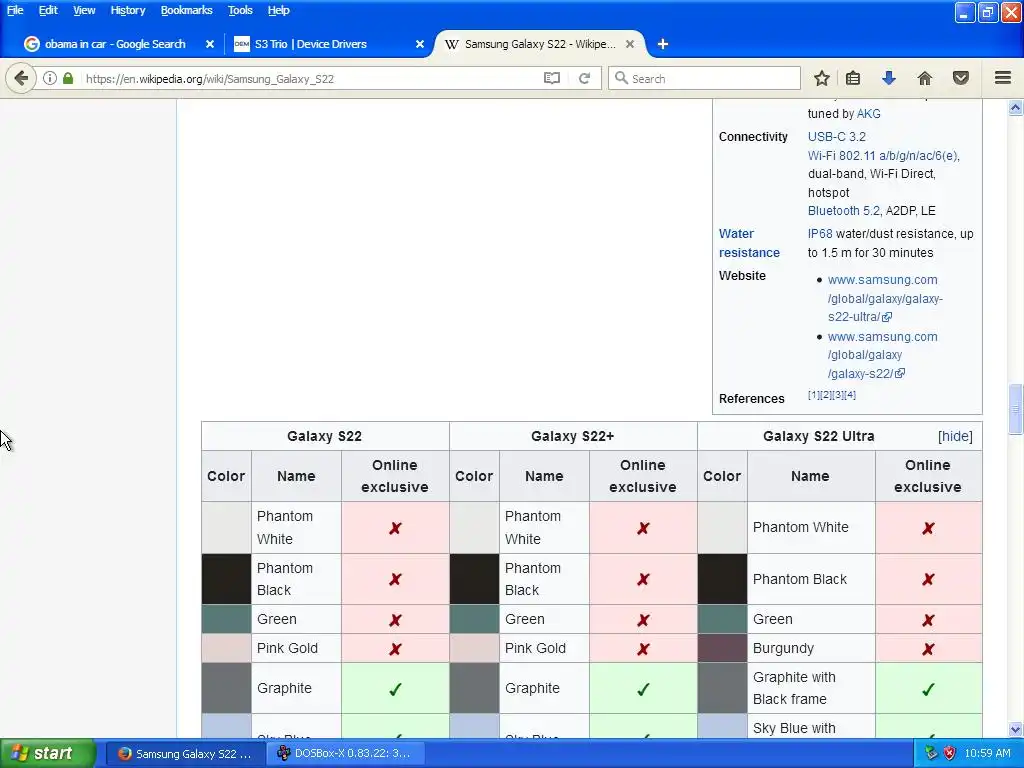Open the Downloads arrow icon
1024x768 pixels.
click(889, 78)
